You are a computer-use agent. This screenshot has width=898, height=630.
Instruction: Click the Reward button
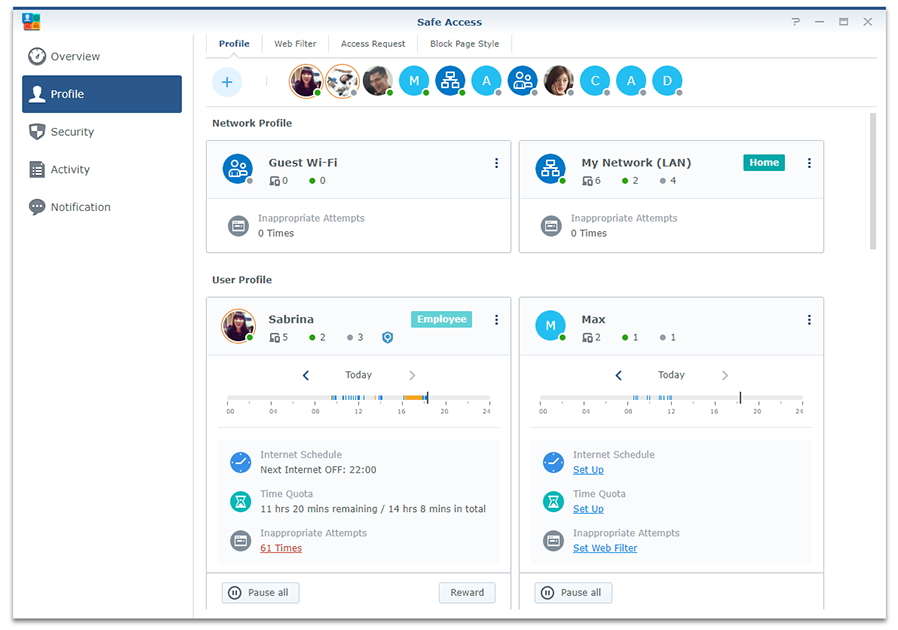(x=467, y=593)
